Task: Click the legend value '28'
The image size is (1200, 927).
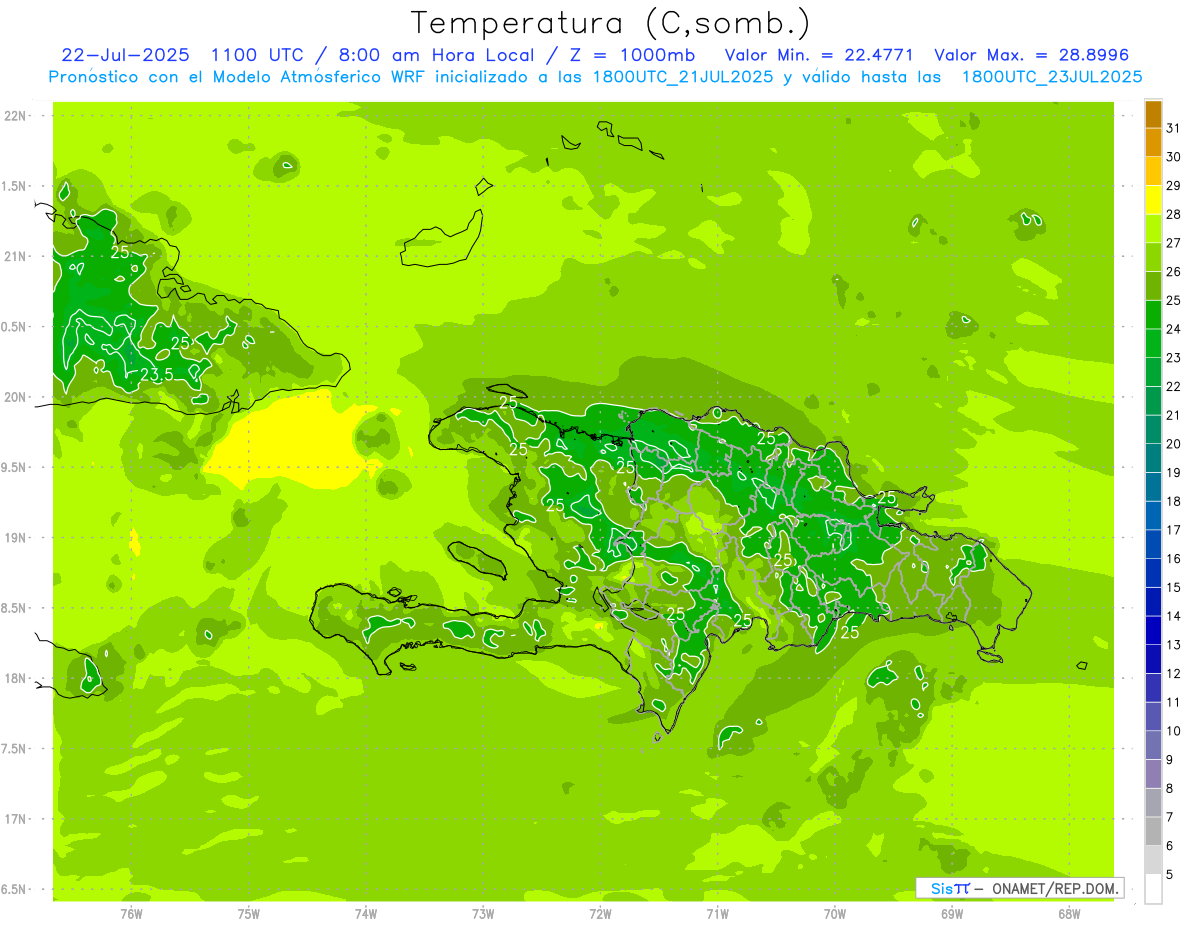Action: (x=1173, y=214)
